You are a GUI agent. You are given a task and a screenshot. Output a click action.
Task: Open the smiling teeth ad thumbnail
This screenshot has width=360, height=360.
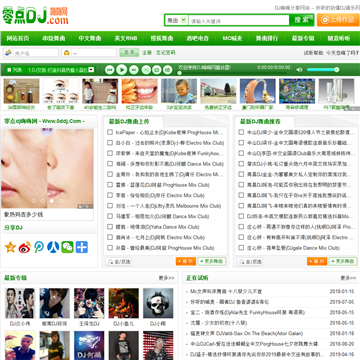click(x=140, y=91)
